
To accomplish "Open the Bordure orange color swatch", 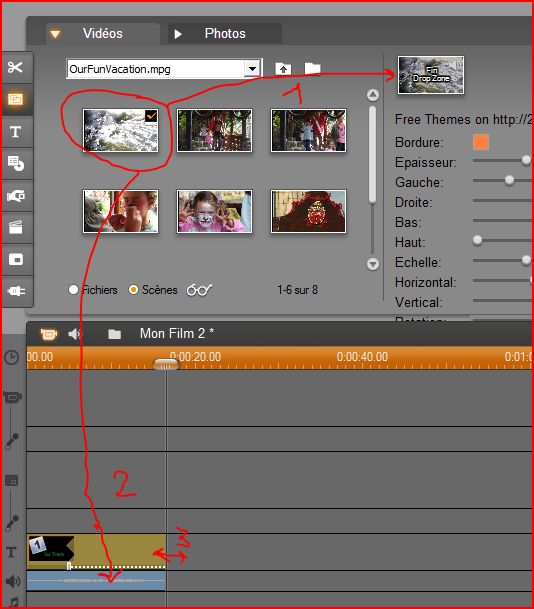I will coord(481,142).
